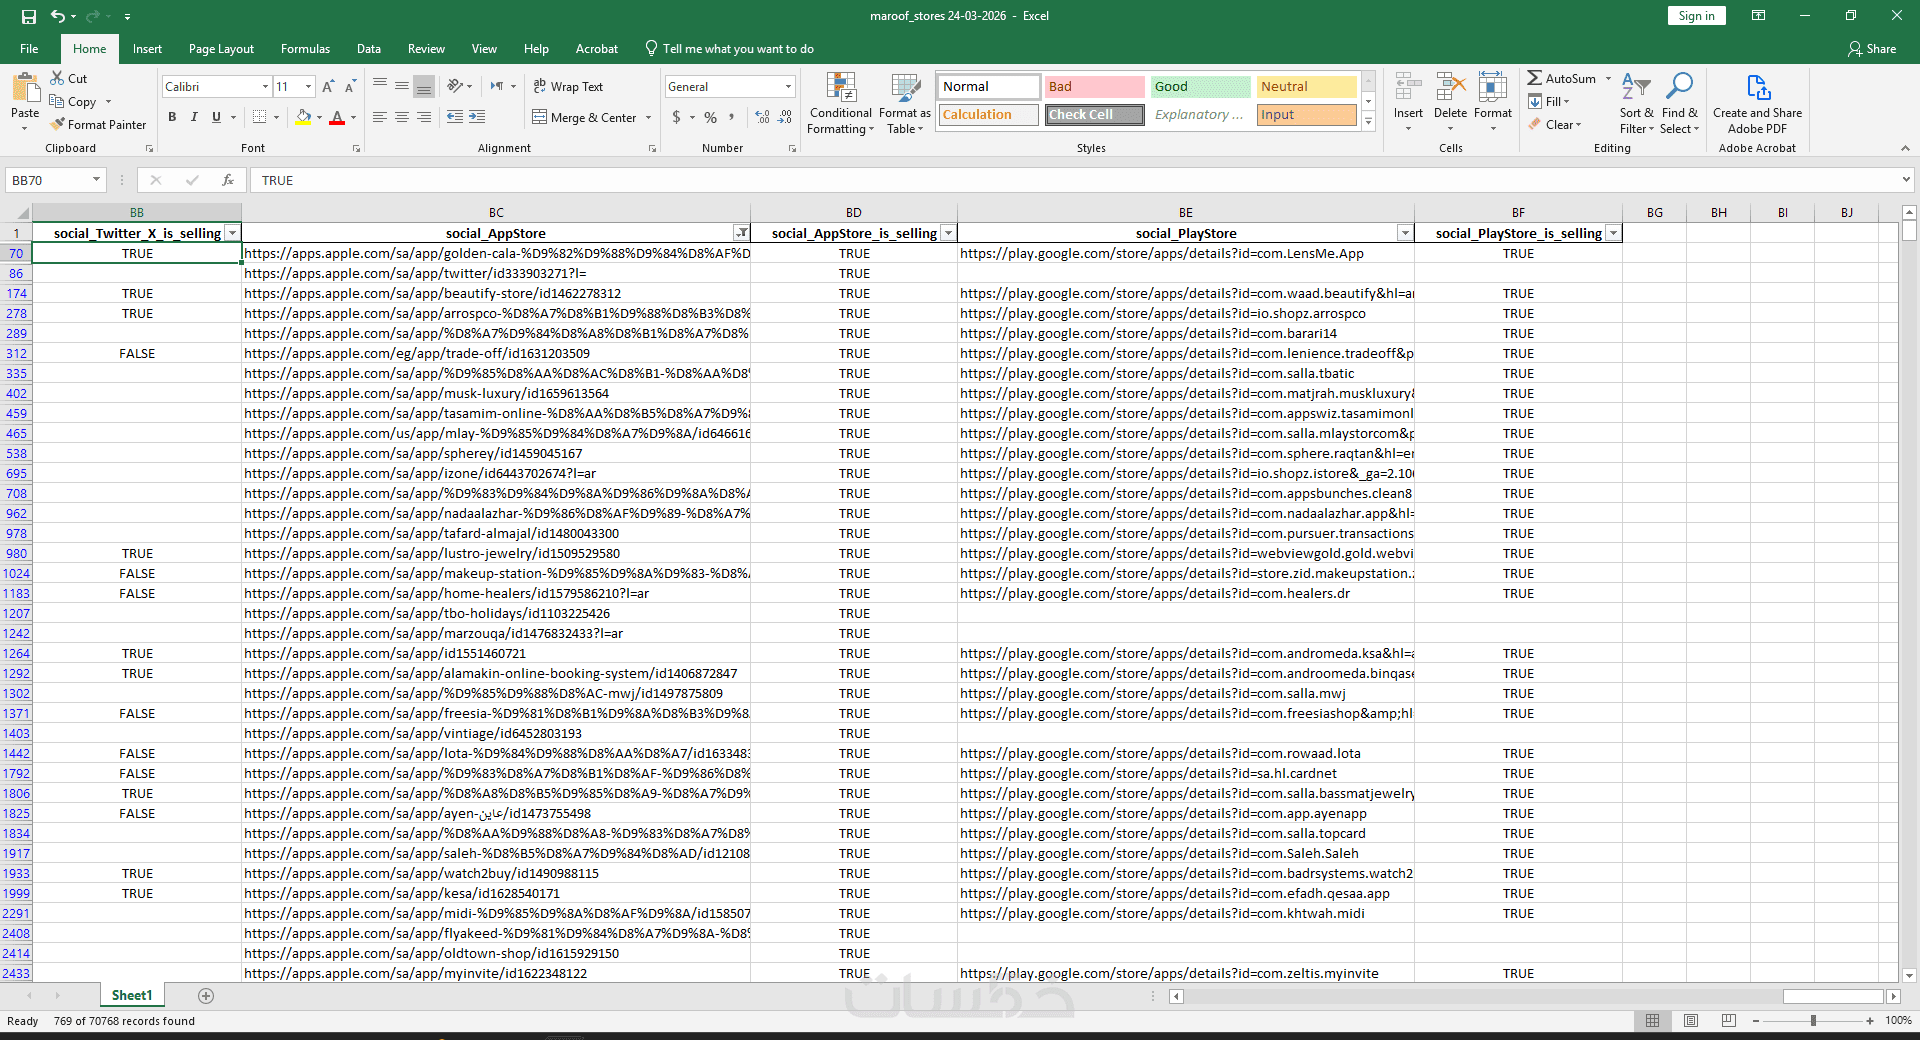1920x1040 pixels.
Task: Switch to the Review tab
Action: (426, 49)
